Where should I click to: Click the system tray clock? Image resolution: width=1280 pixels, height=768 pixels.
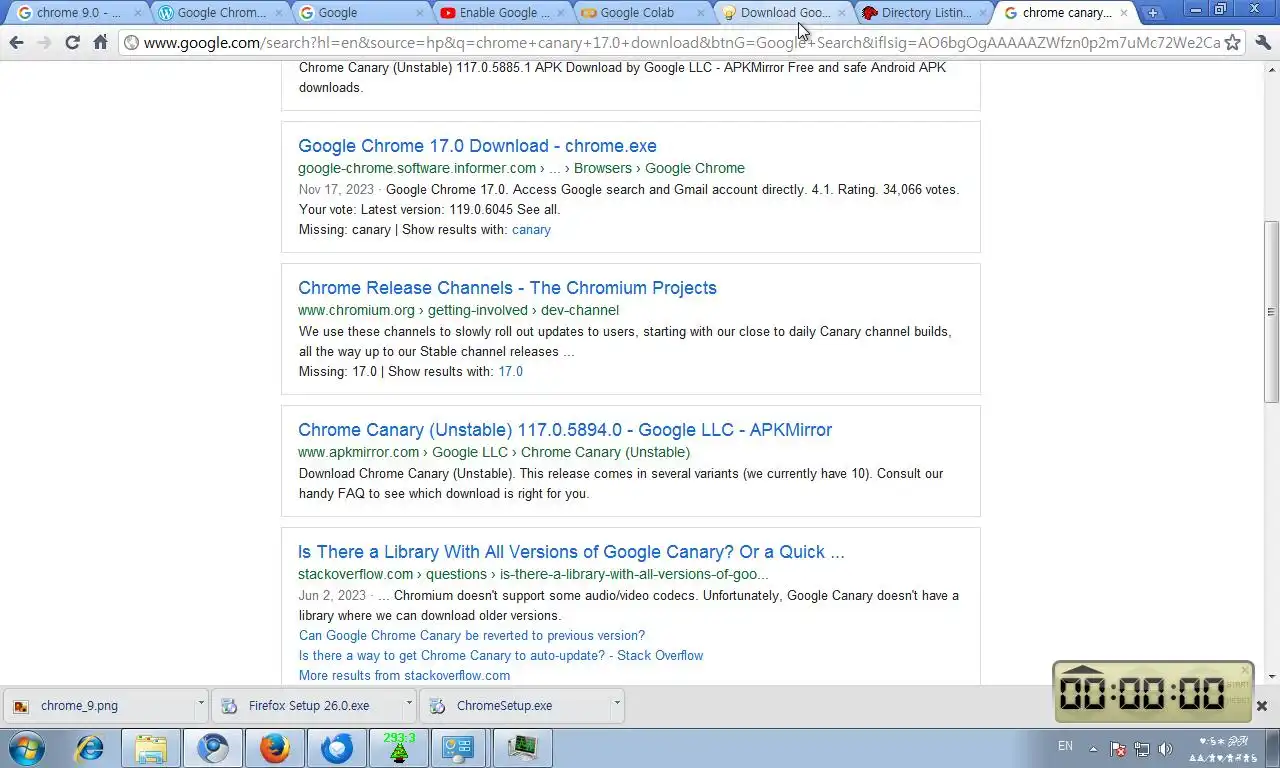pyautogui.click(x=1224, y=749)
